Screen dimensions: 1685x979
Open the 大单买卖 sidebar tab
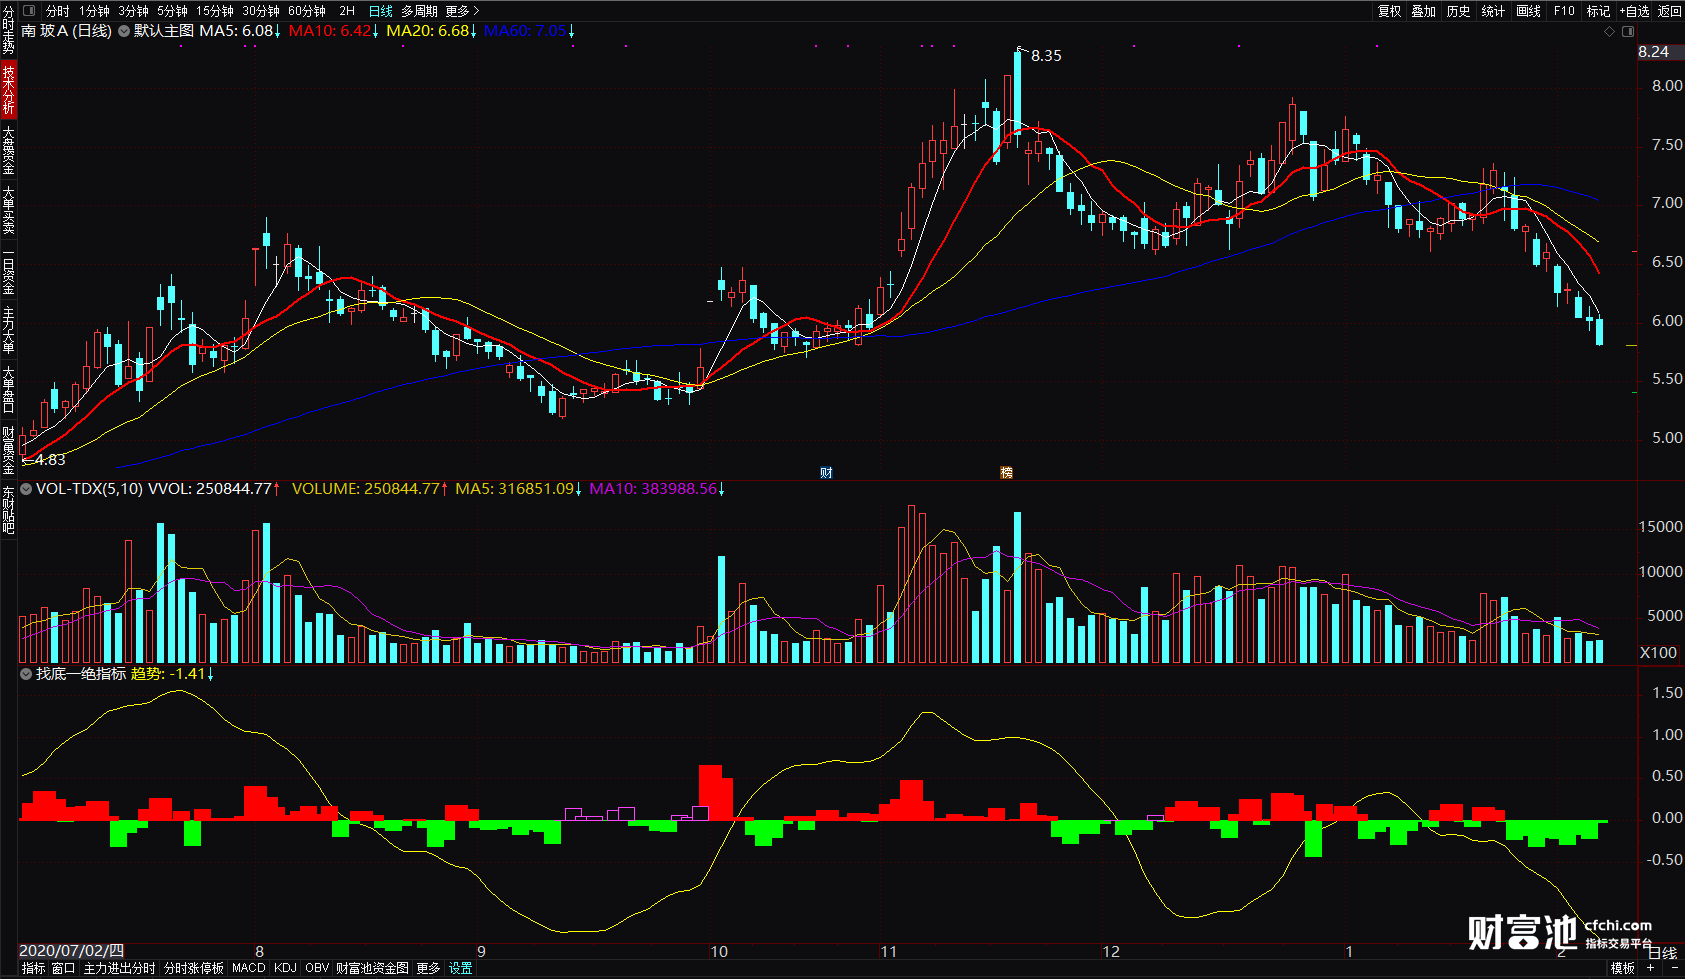point(8,210)
